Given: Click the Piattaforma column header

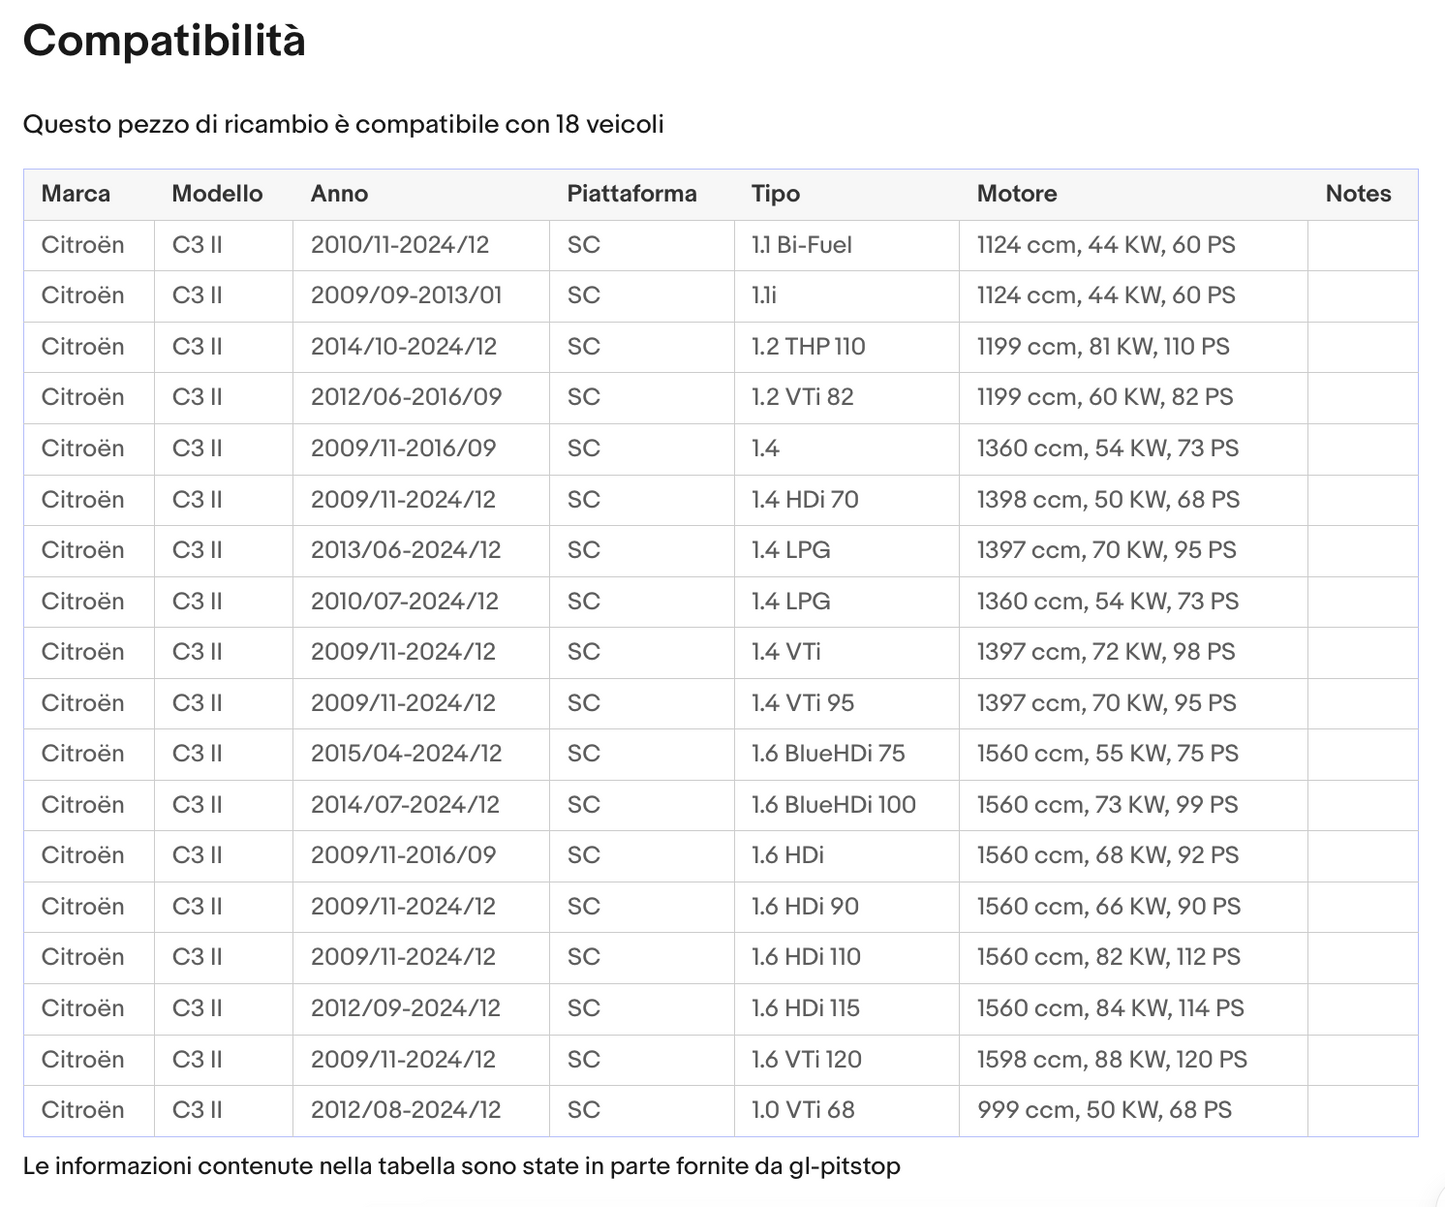Looking at the screenshot, I should pos(631,194).
